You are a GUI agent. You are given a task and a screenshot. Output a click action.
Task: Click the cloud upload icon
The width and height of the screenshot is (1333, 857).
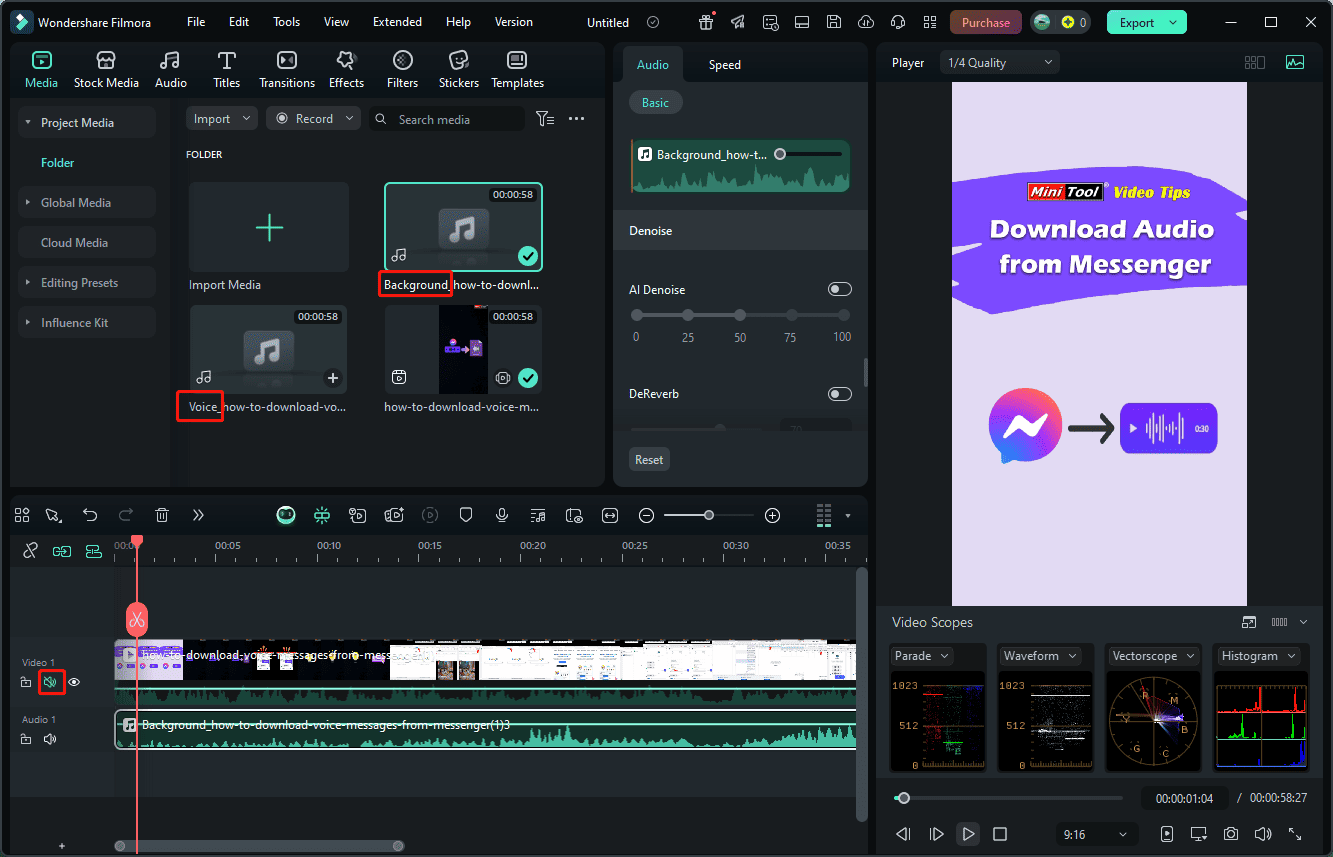[866, 22]
